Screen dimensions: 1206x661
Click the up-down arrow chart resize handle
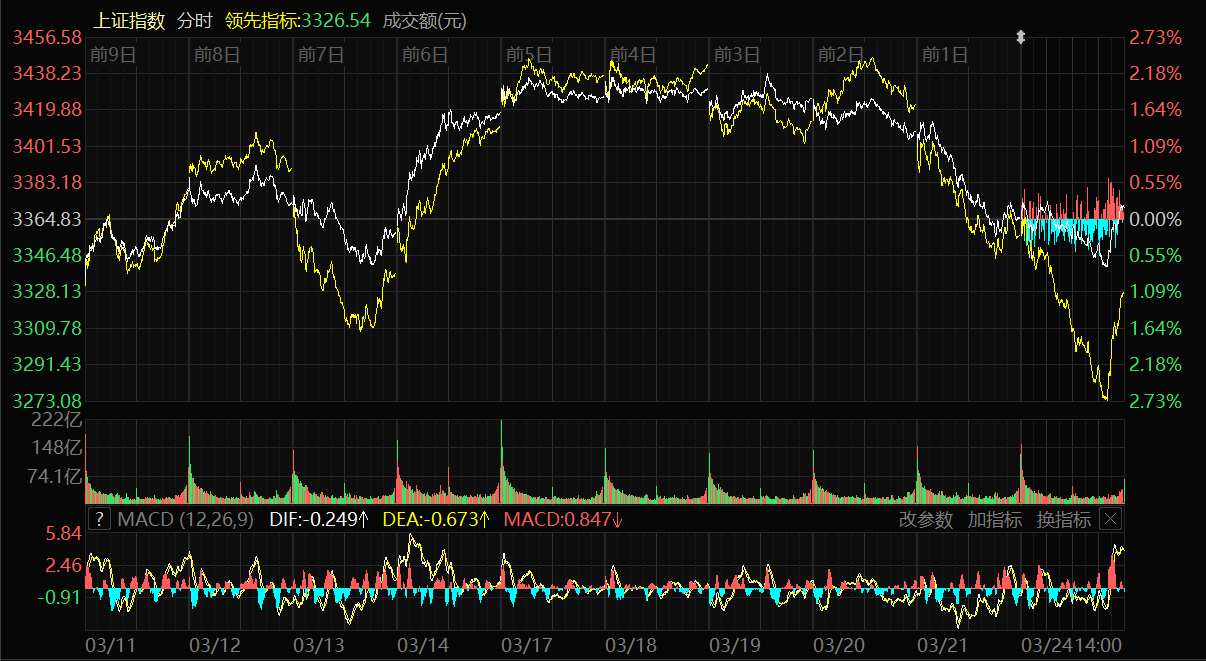click(1021, 37)
